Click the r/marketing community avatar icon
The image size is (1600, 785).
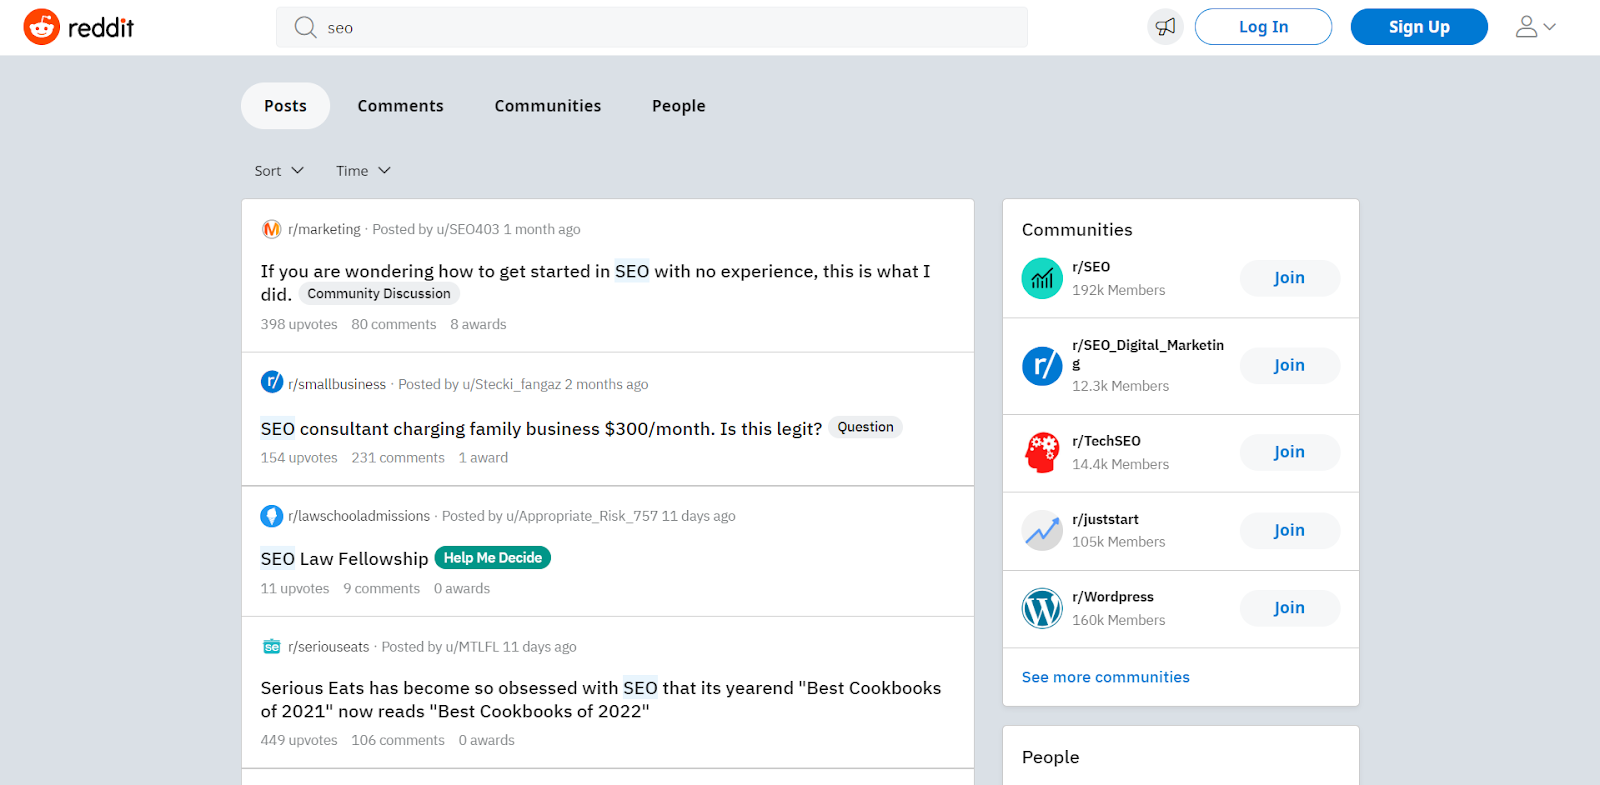pos(271,229)
